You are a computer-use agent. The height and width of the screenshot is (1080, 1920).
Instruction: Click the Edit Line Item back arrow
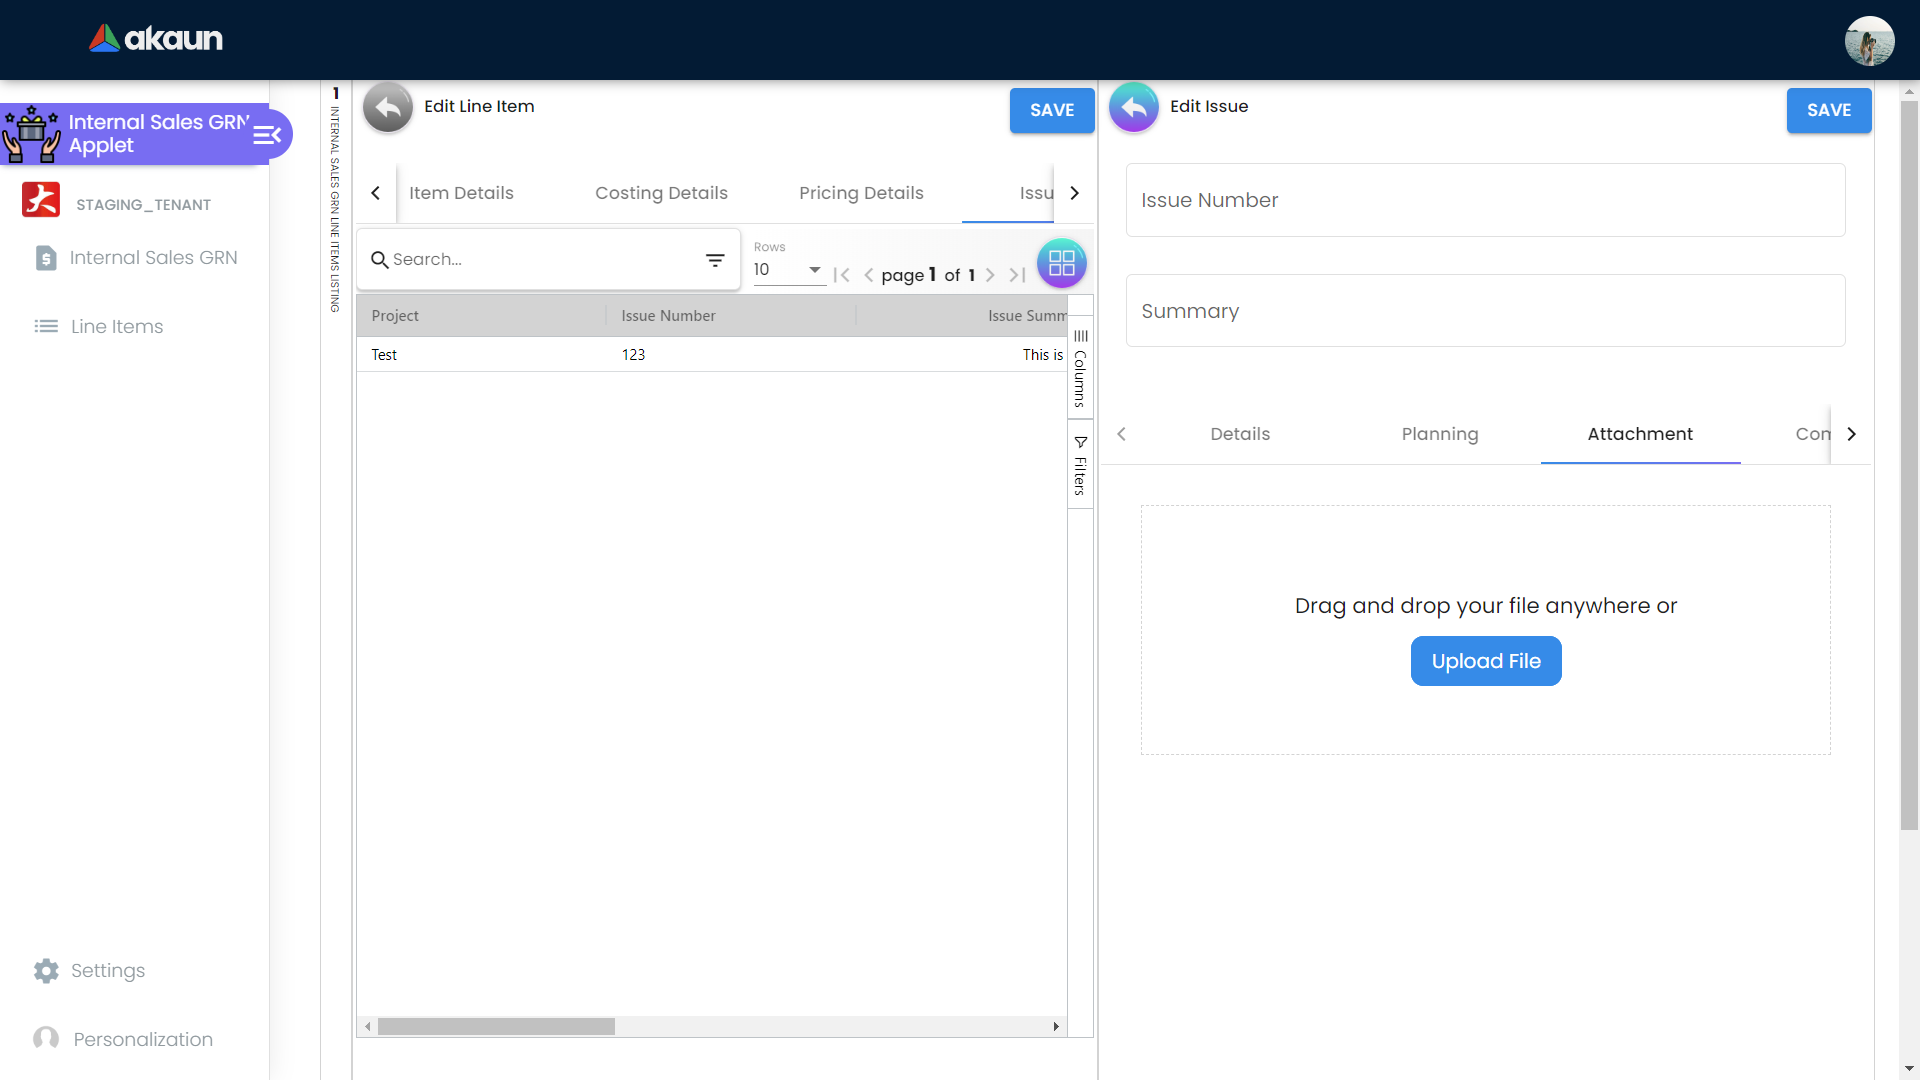[x=388, y=107]
